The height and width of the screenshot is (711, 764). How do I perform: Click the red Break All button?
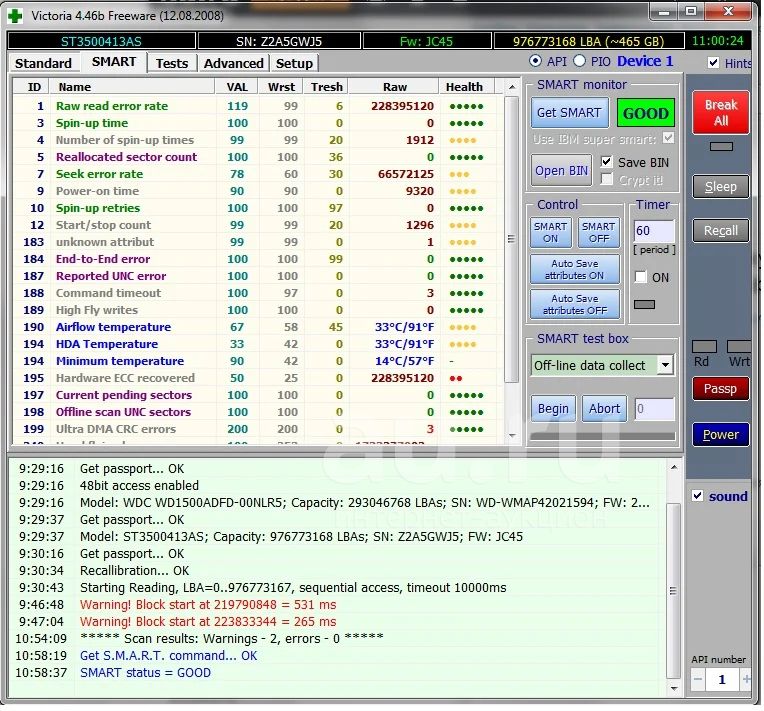coord(721,113)
